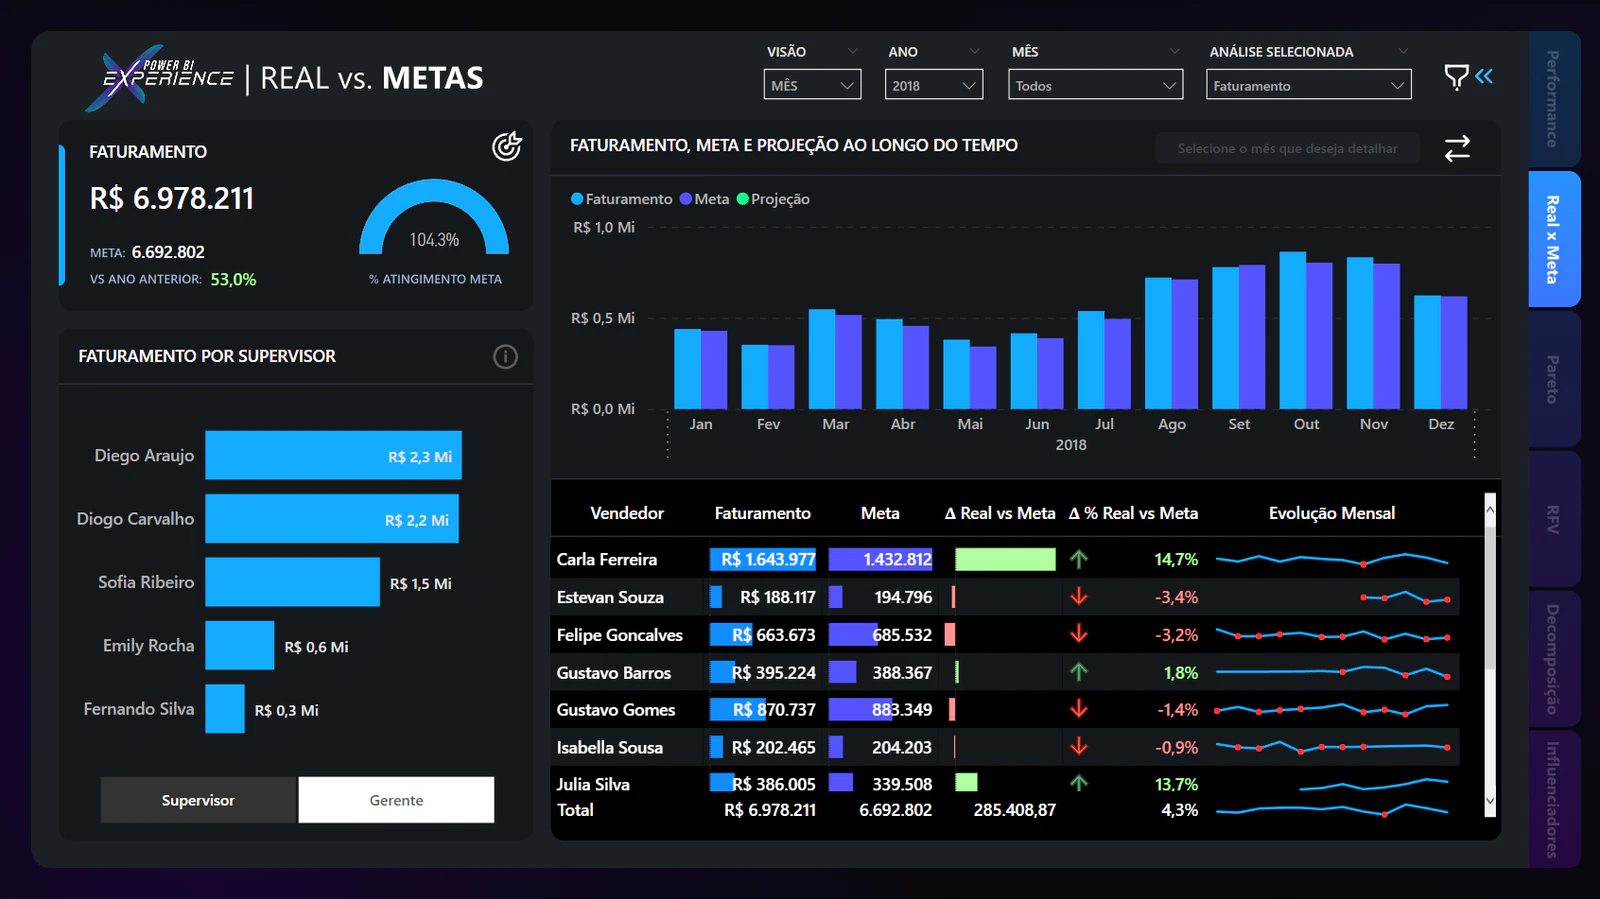Sort table by Faturamento column header
The image size is (1600, 899).
click(x=763, y=513)
